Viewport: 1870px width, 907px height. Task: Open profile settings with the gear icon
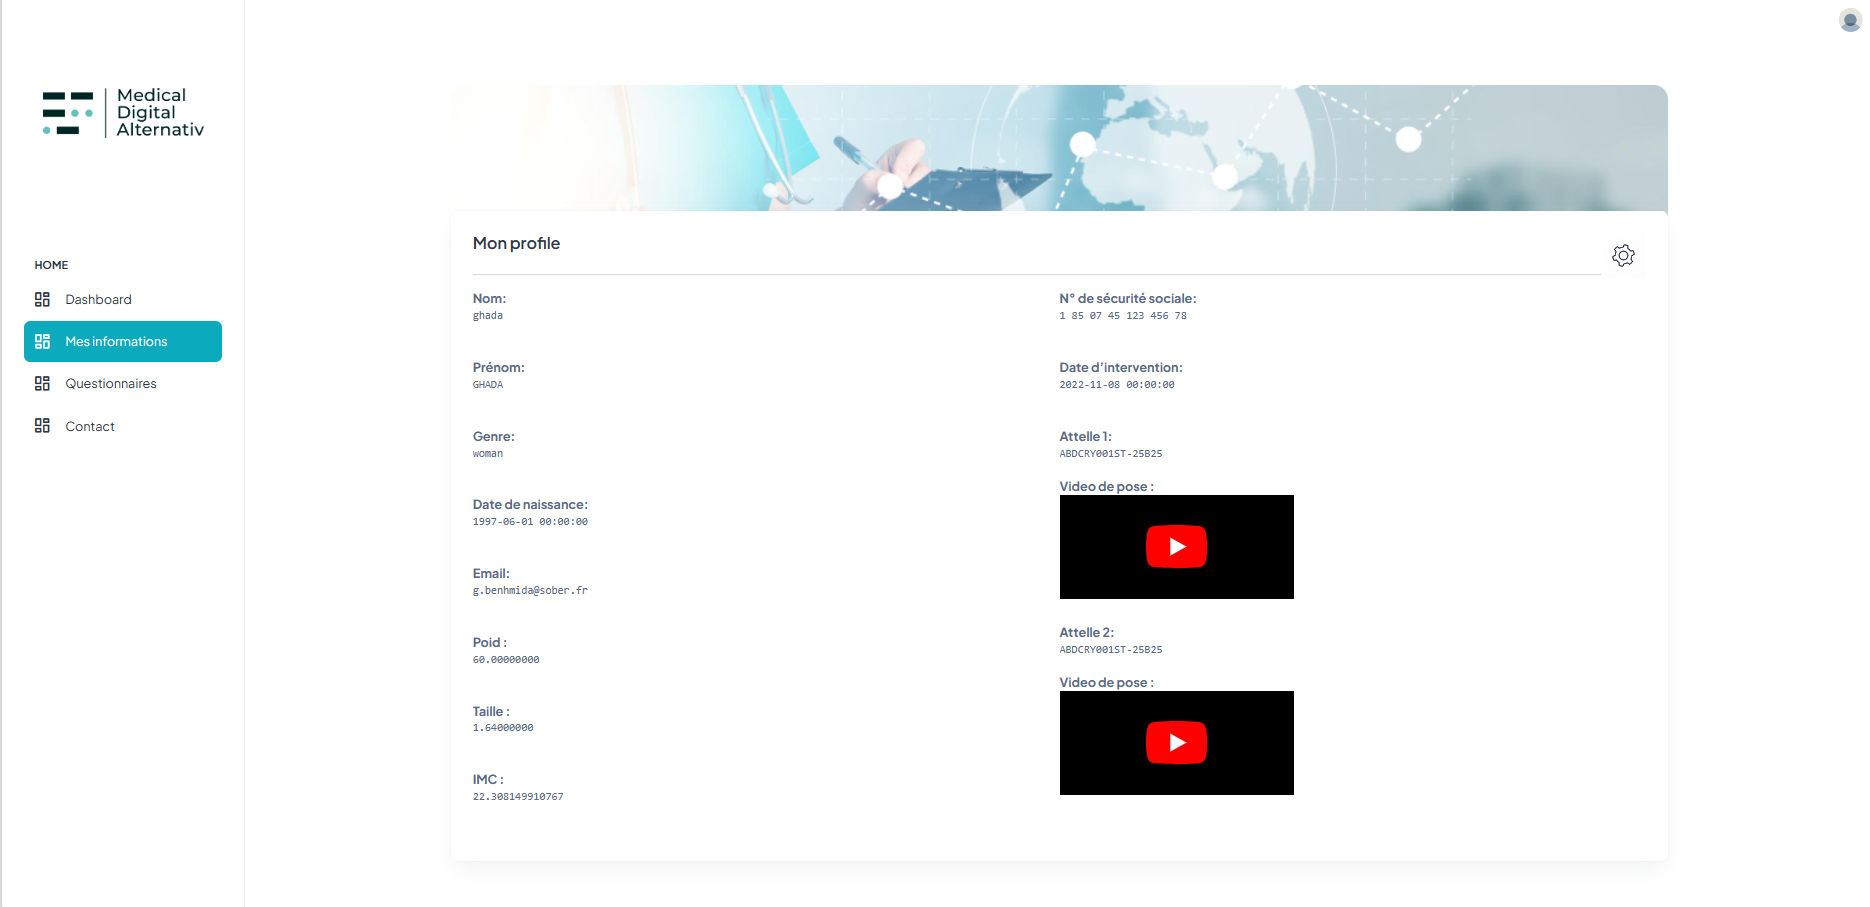click(x=1623, y=256)
